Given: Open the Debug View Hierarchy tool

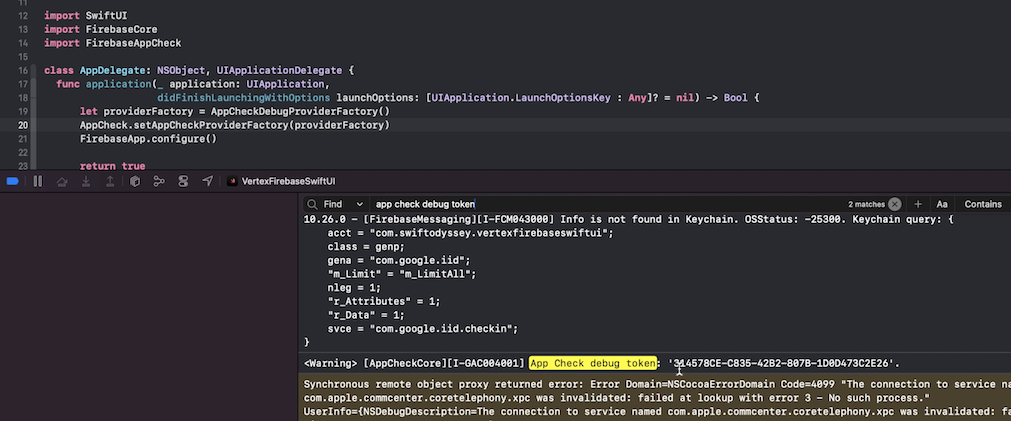Looking at the screenshot, I should coord(135,181).
